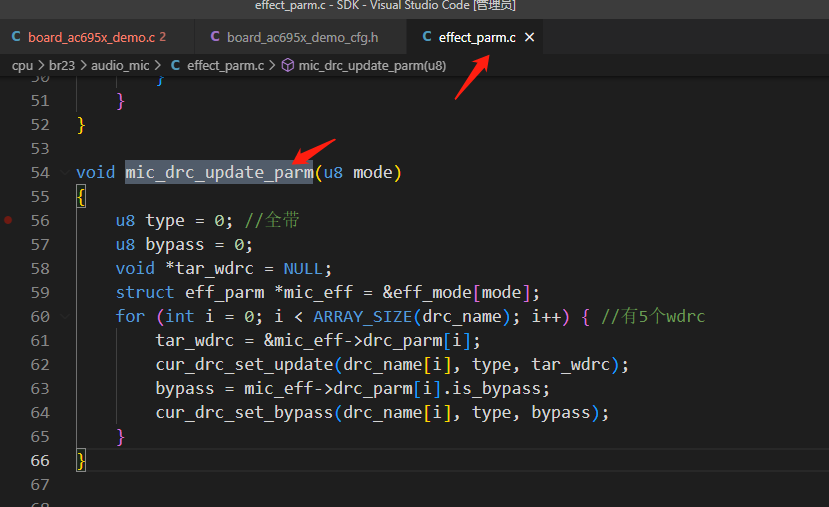Collapse the mic_drc_update_parm function at line 54
829x507 pixels.
pyautogui.click(x=65, y=172)
